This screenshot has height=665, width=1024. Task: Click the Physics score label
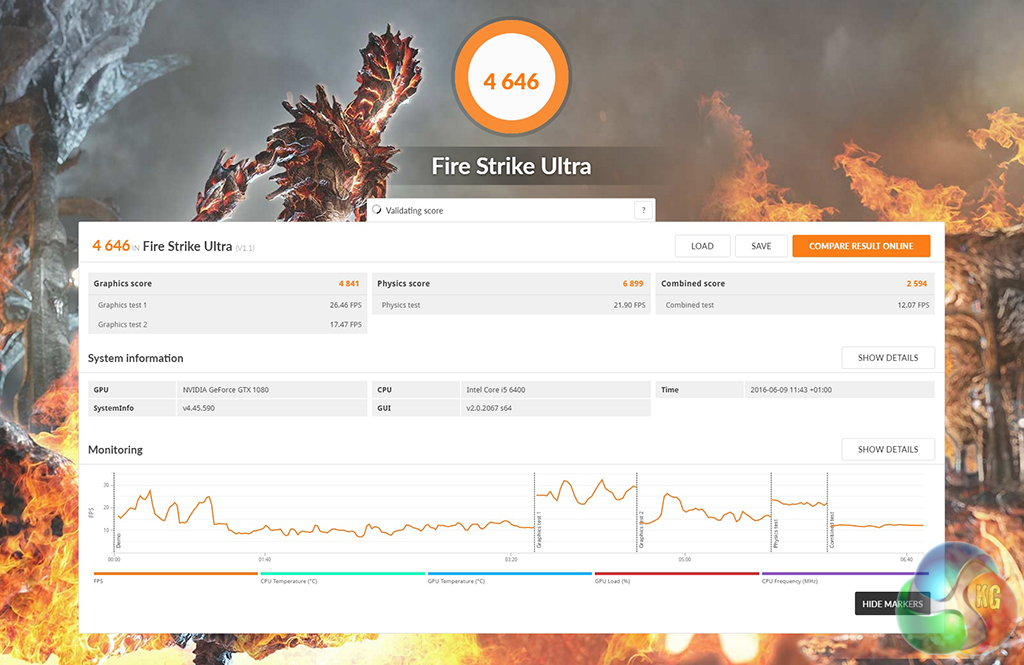403,284
